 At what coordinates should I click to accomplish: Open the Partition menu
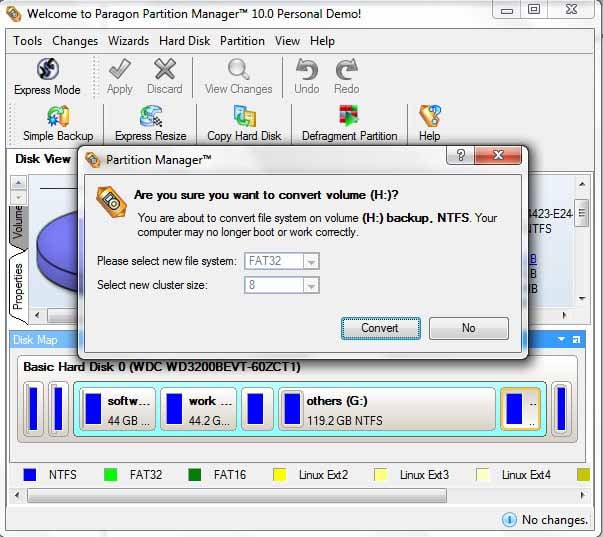242,41
